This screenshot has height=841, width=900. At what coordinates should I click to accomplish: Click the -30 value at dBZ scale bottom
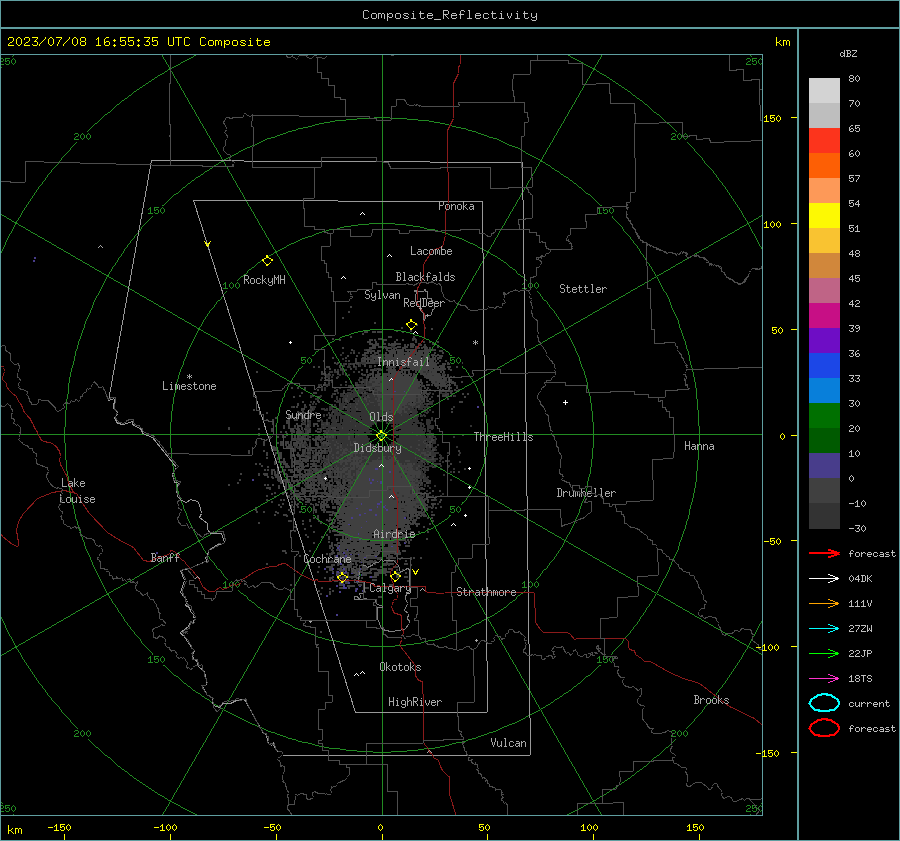(857, 529)
